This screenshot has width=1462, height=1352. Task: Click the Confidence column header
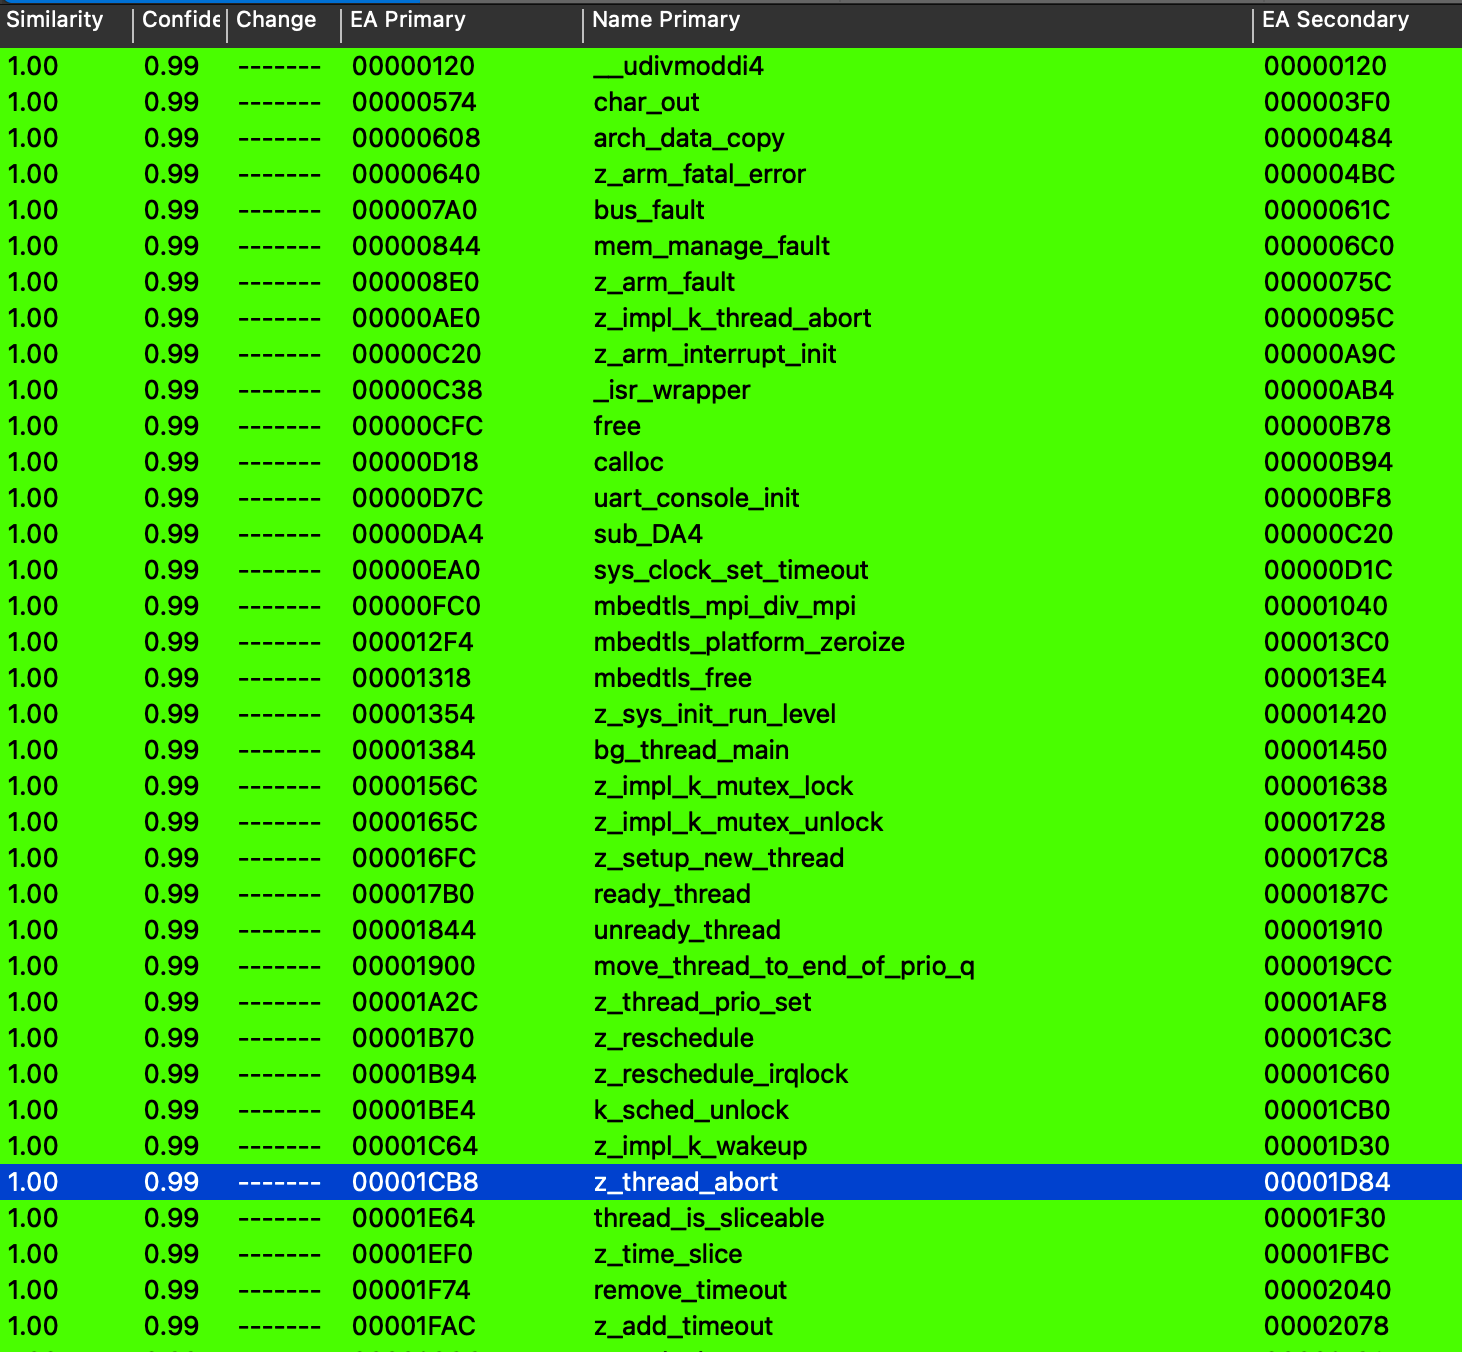(x=180, y=20)
